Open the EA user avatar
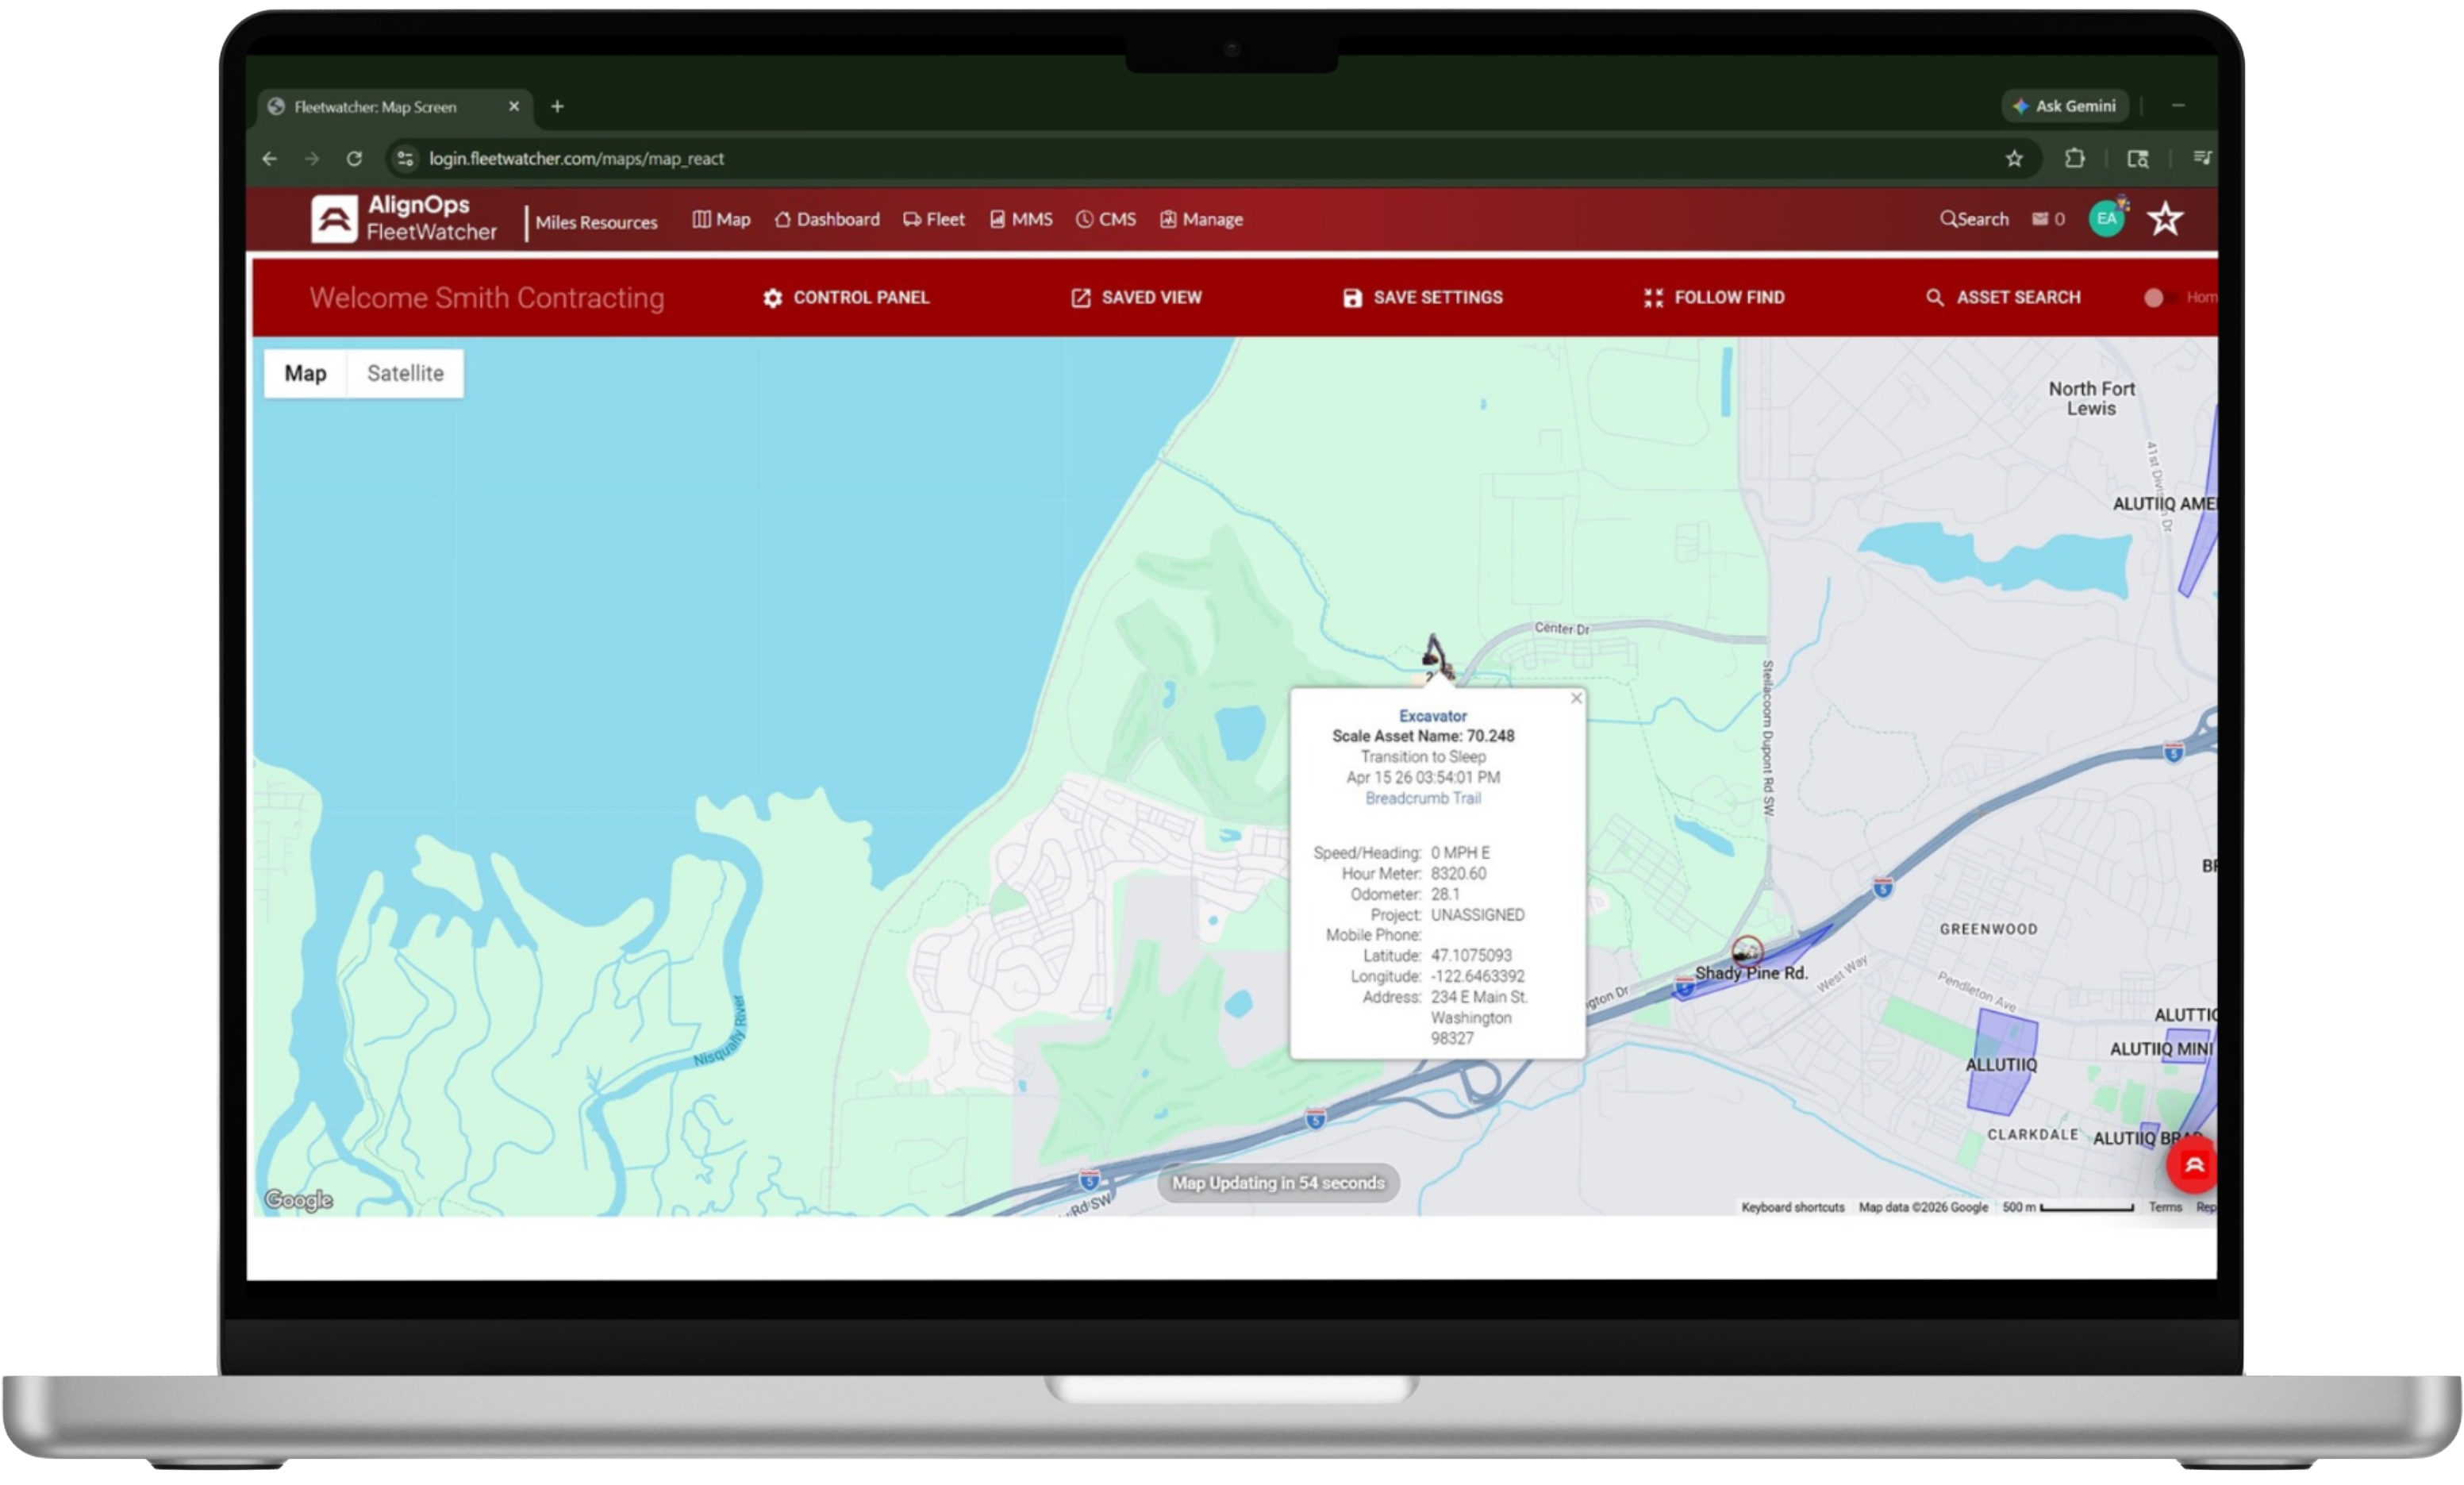Screen dimensions: 2464x1485 pyautogui.click(x=2106, y=218)
